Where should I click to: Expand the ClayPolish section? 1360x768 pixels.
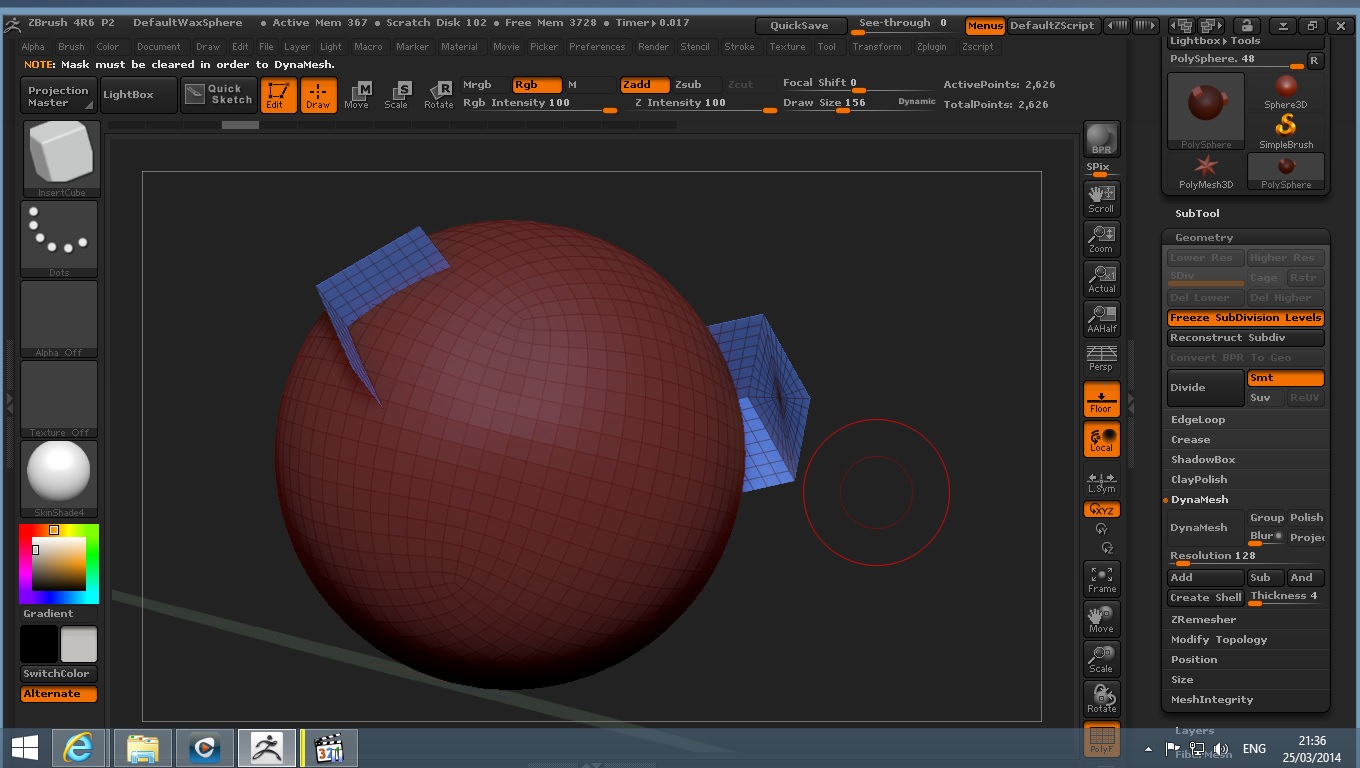[x=1199, y=479]
